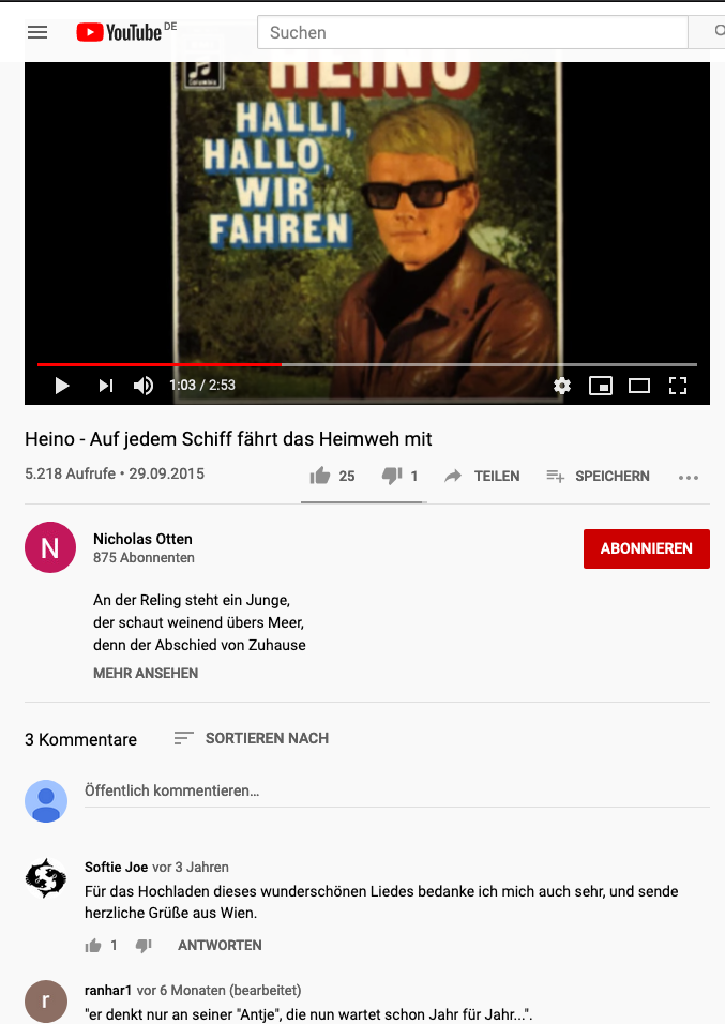725x1024 pixels.
Task: Expand description with Mehr ansehen
Action: pyautogui.click(x=145, y=673)
